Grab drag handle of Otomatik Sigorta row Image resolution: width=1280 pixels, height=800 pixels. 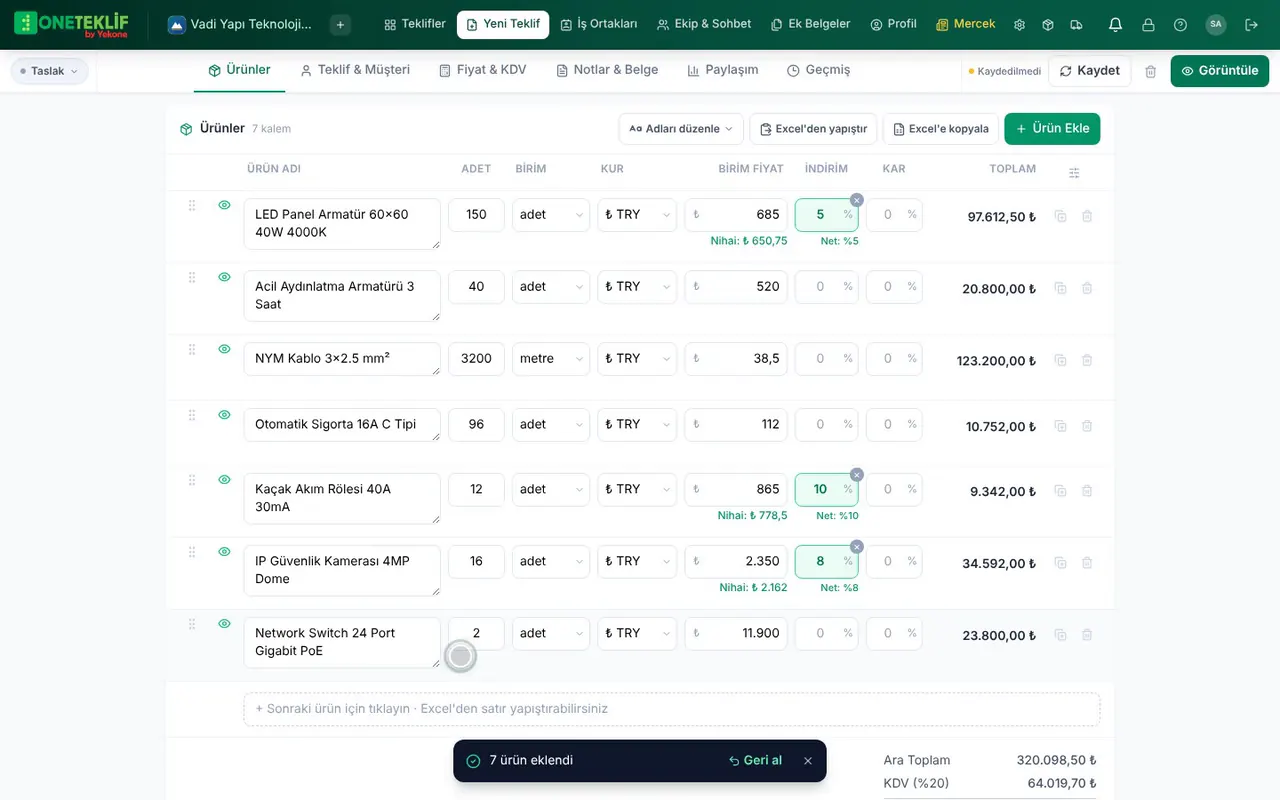tap(192, 415)
